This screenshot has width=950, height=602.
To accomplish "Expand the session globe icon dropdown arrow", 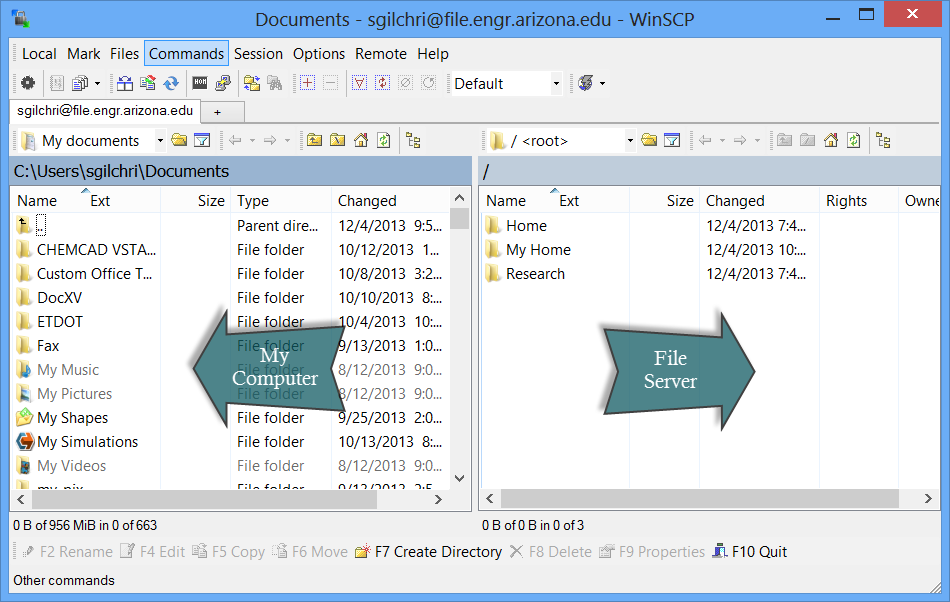I will point(602,83).
